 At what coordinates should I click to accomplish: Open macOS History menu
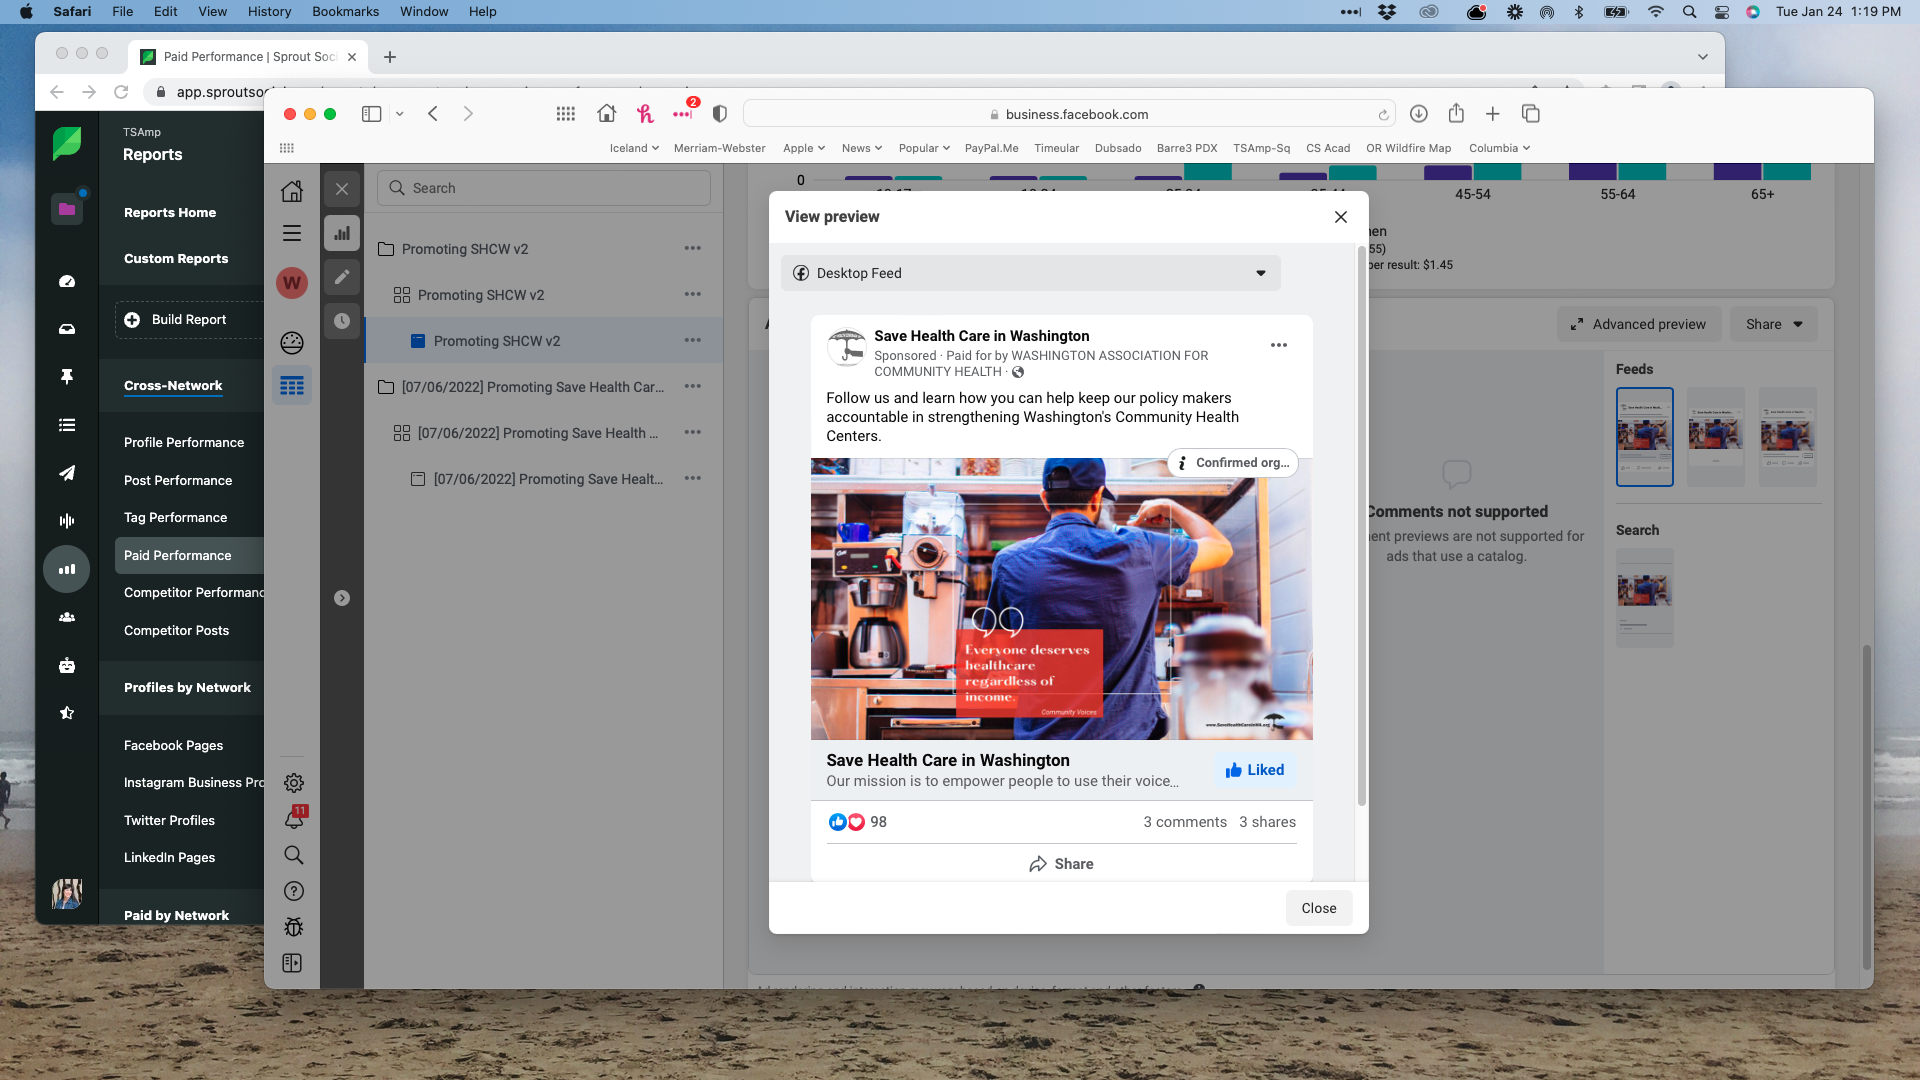[x=269, y=12]
